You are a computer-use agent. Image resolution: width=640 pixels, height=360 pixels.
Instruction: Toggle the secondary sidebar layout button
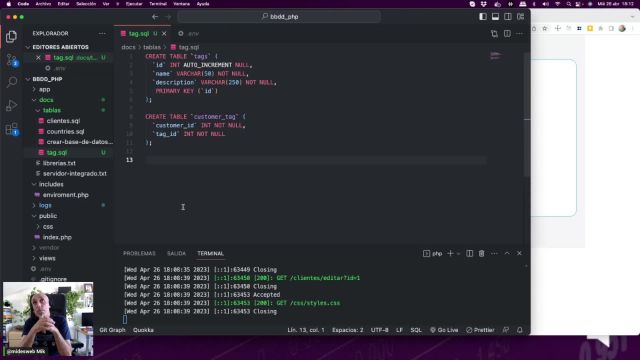point(508,16)
